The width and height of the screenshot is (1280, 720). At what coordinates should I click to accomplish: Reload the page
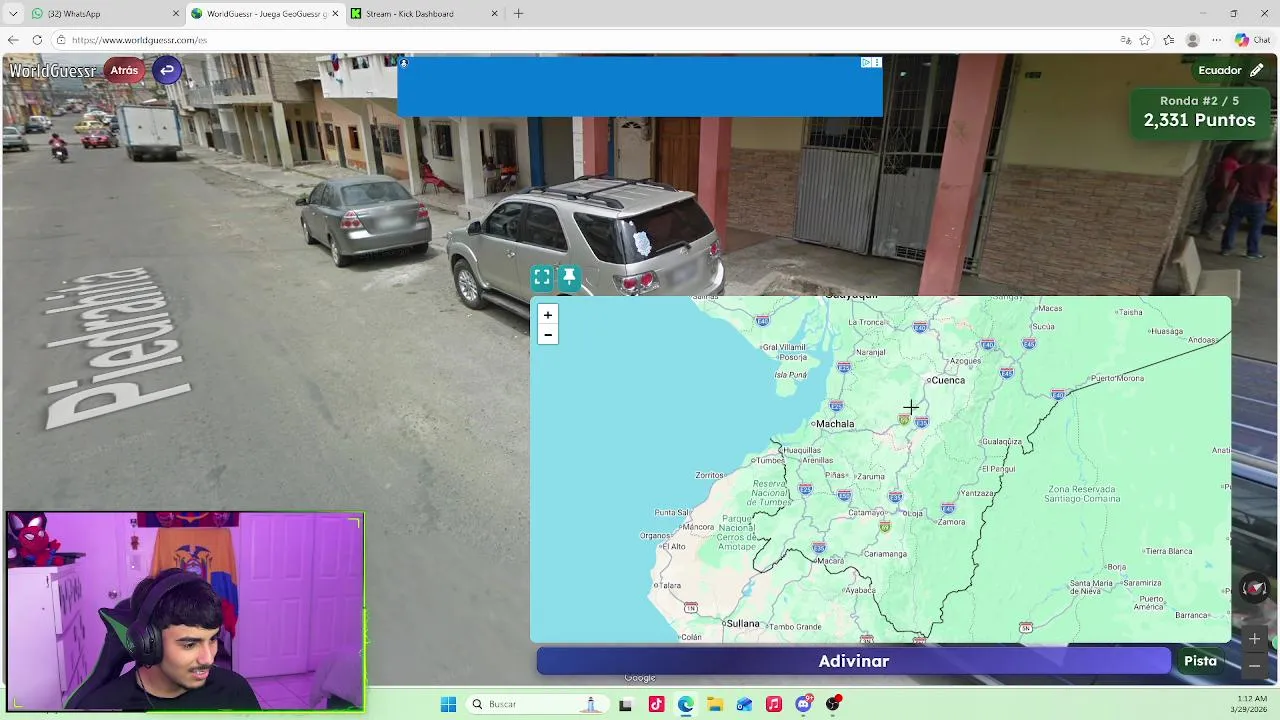[x=37, y=40]
